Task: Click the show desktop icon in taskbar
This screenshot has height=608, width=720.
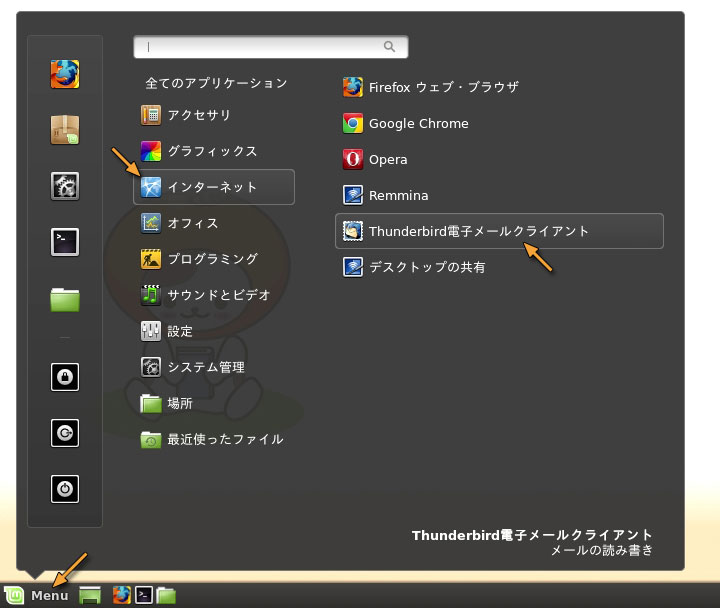Action: pos(90,595)
